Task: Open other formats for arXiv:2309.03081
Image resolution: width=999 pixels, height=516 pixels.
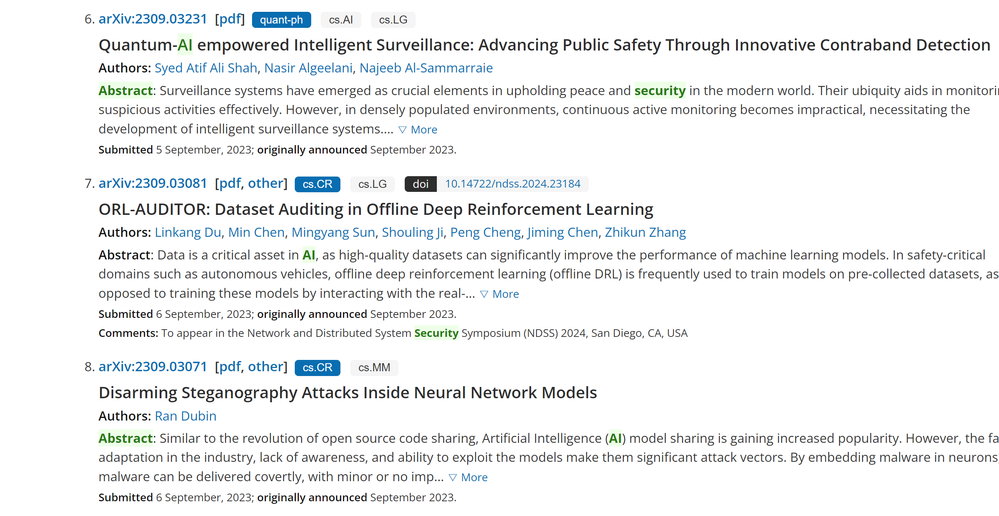Action: (x=266, y=183)
